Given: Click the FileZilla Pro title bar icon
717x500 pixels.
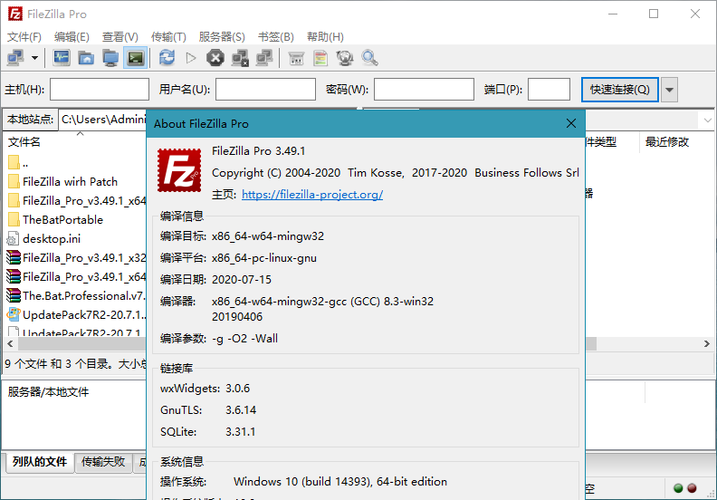Looking at the screenshot, I should coord(15,14).
